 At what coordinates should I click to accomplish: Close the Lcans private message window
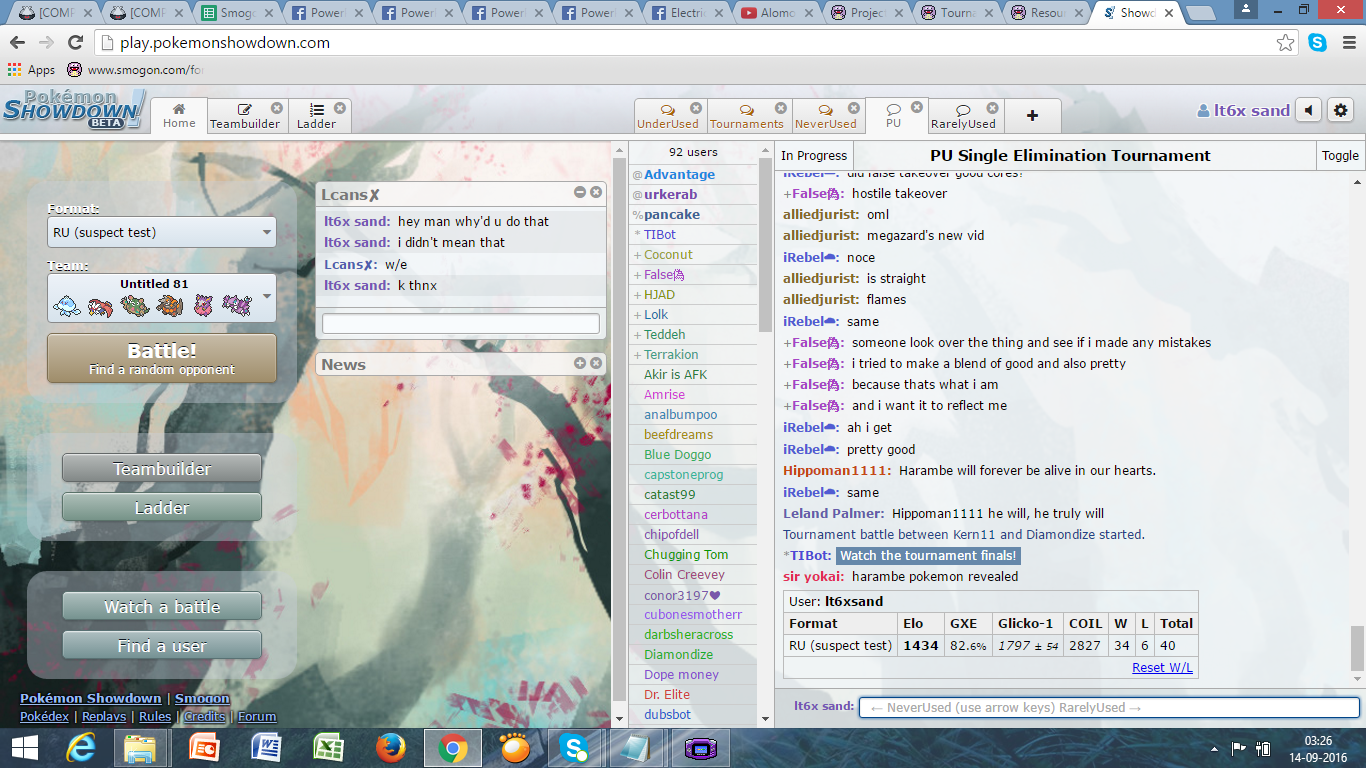point(596,192)
